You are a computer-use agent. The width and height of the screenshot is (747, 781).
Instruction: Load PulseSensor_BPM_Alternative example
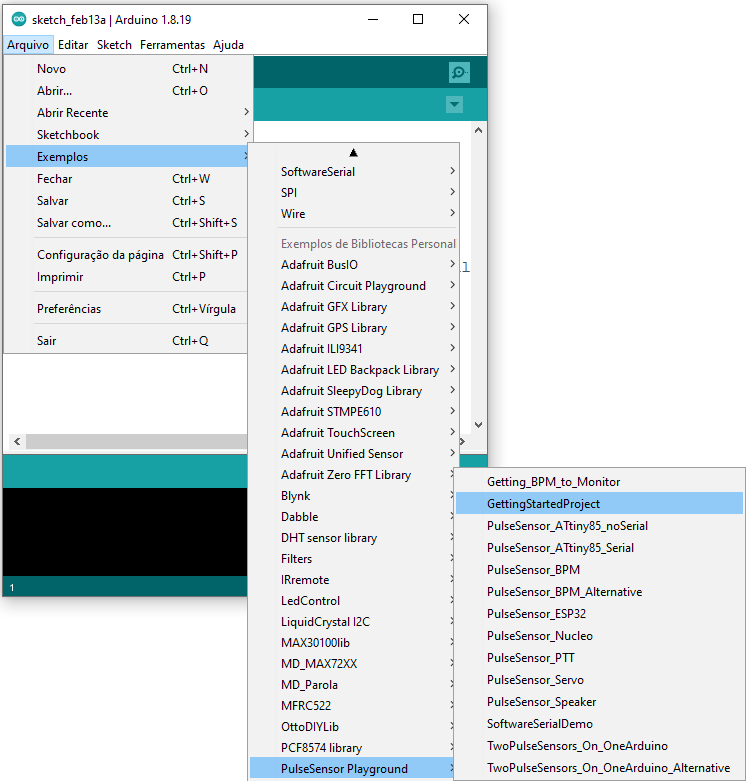(599, 592)
